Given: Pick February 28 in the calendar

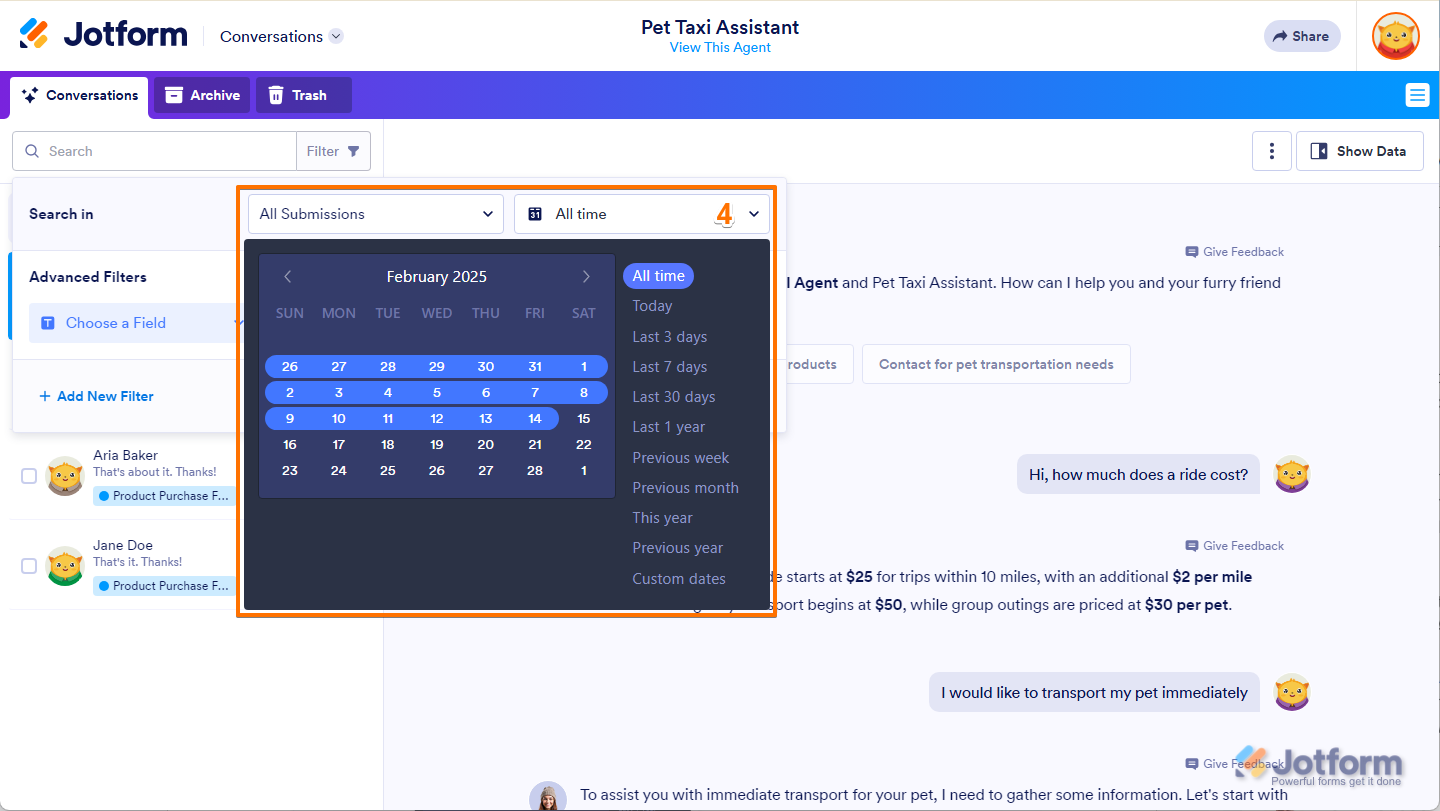Looking at the screenshot, I should point(535,471).
